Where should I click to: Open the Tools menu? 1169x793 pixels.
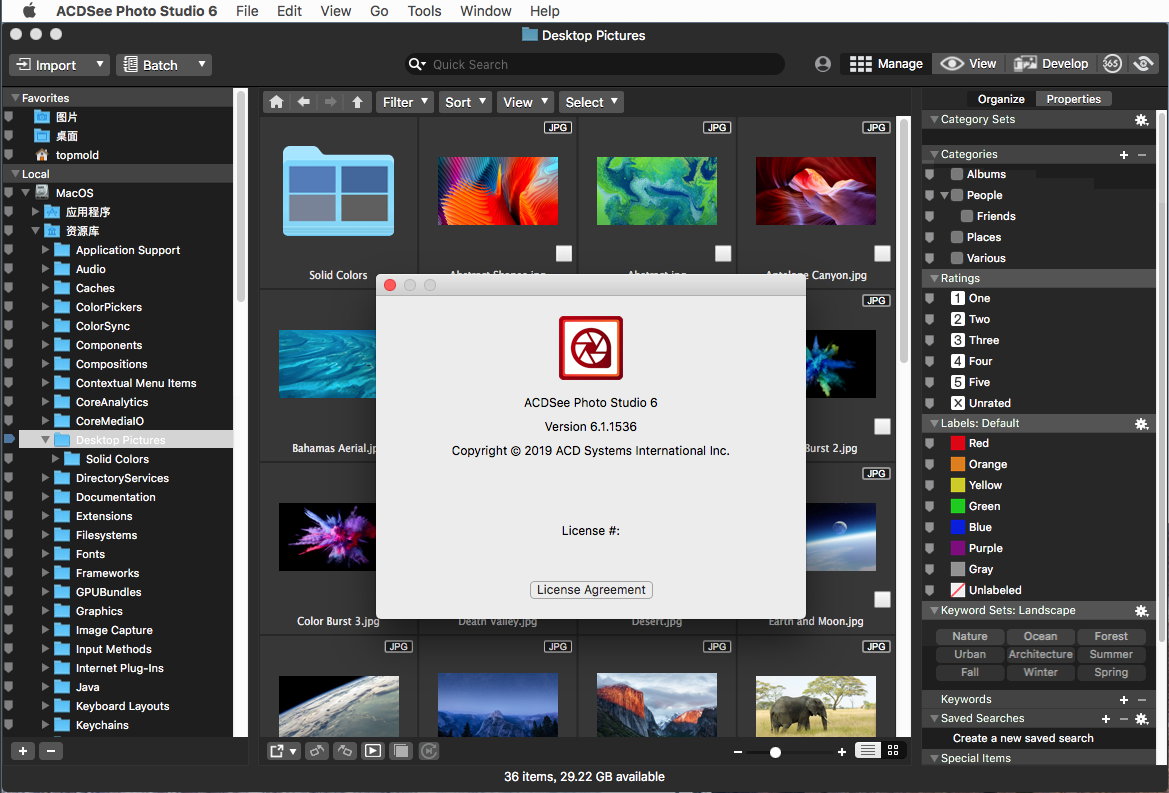click(424, 11)
